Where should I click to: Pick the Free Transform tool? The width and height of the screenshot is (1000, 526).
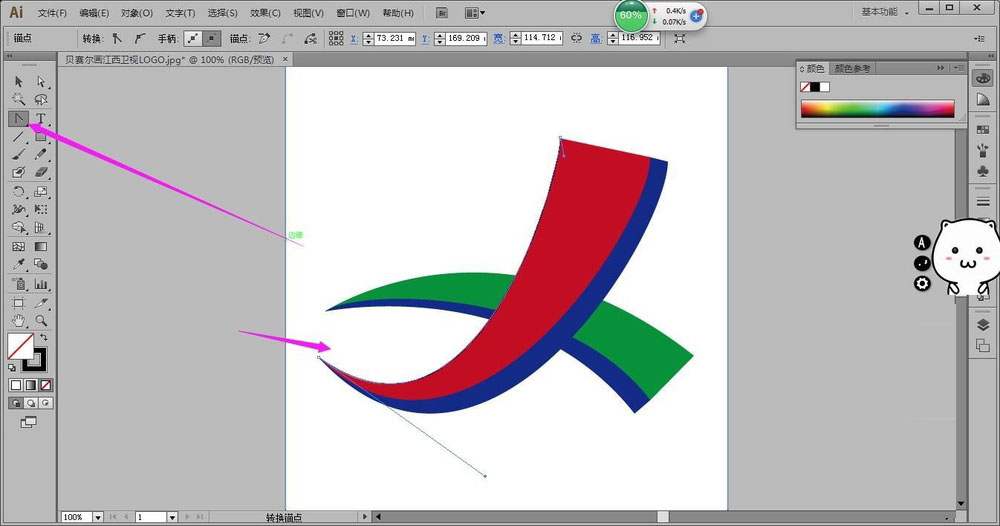pyautogui.click(x=41, y=209)
